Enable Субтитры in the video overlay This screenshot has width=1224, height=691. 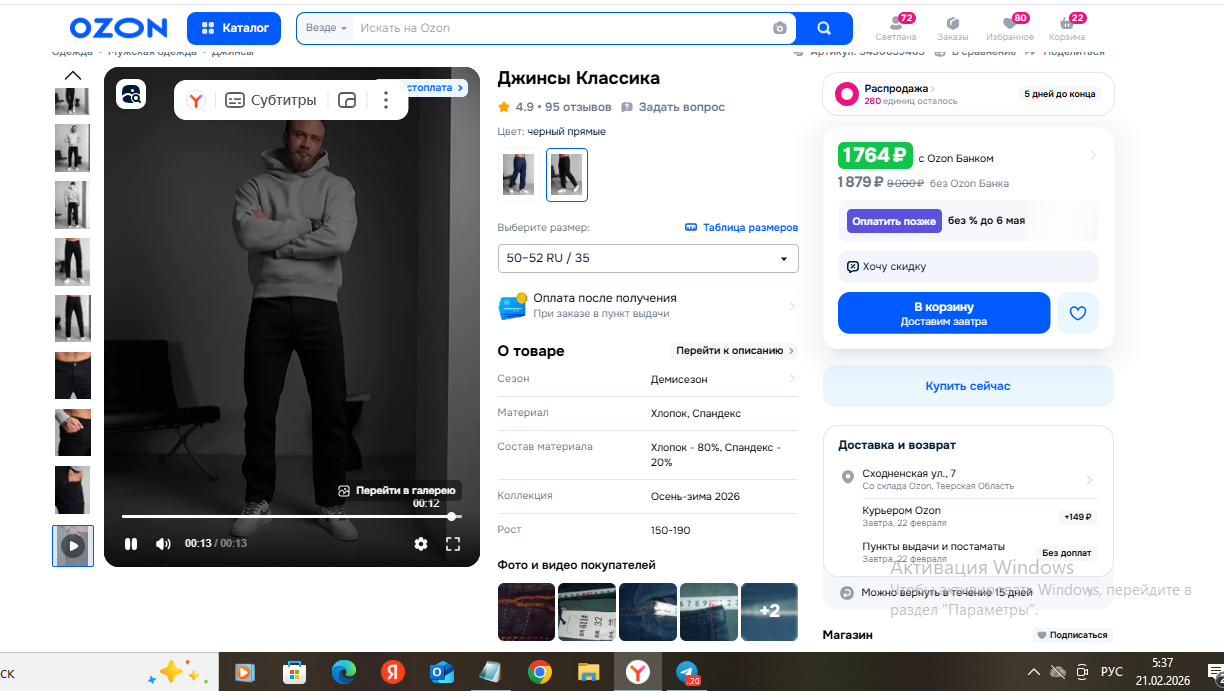pyautogui.click(x=270, y=100)
